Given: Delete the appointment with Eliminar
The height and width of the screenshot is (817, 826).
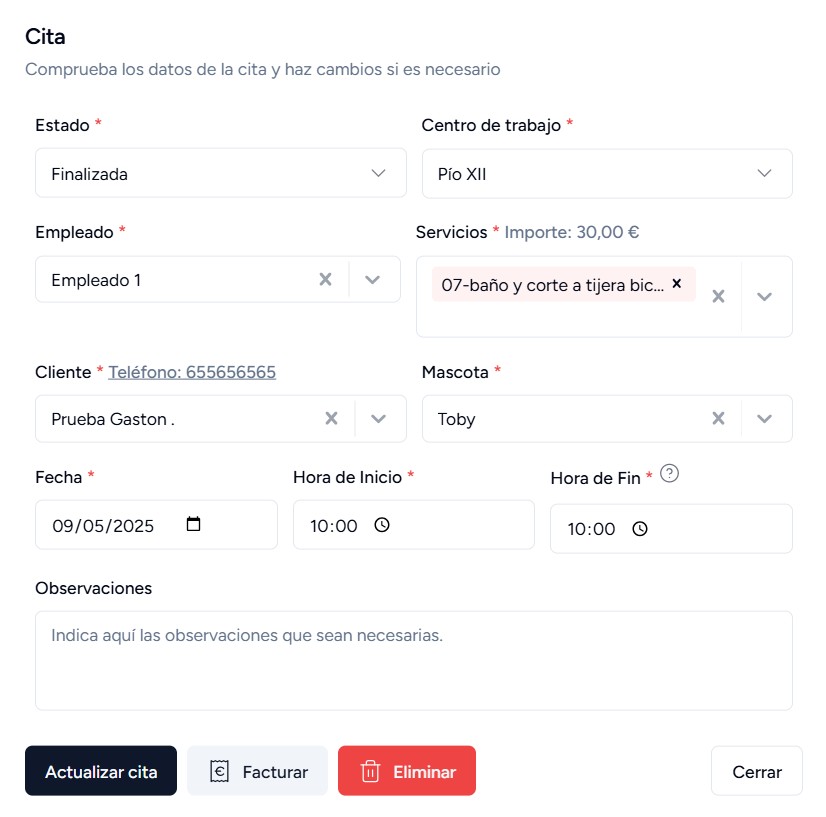Looking at the screenshot, I should 407,771.
